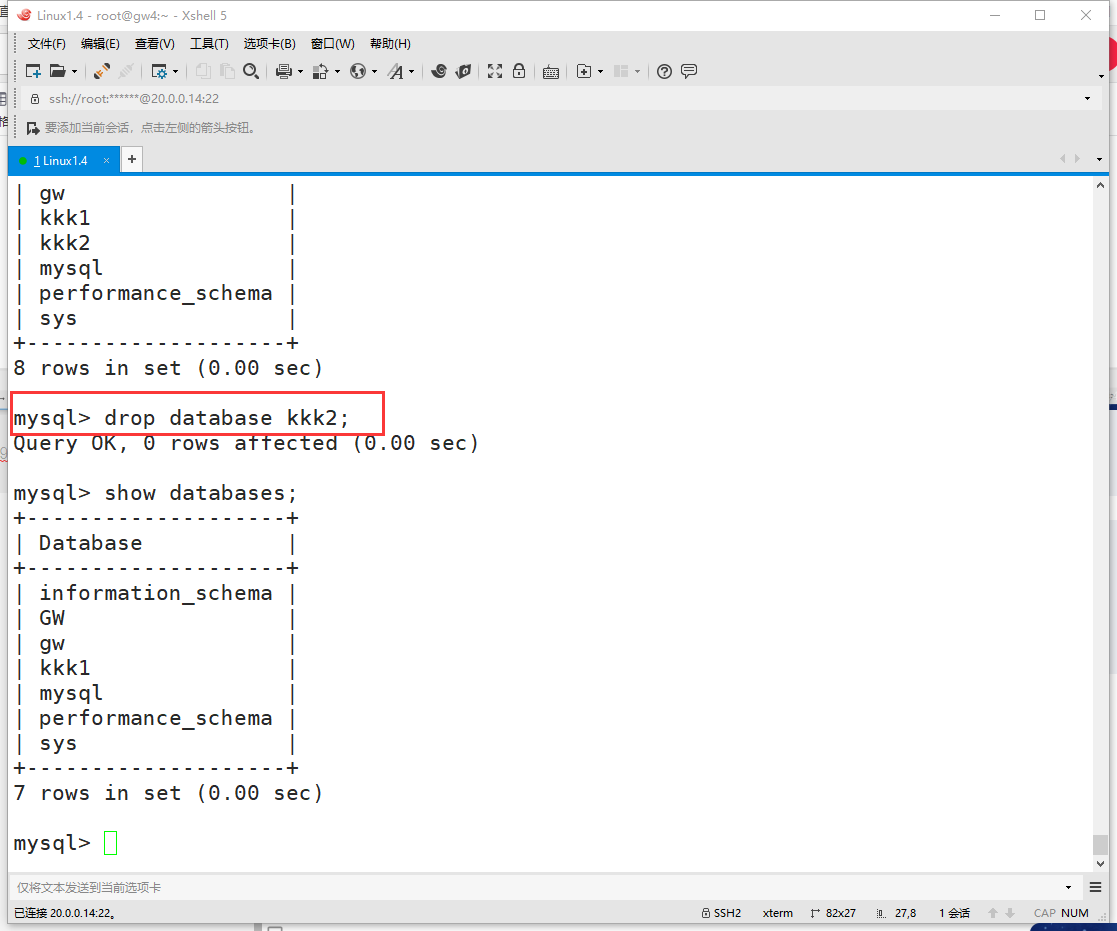
Task: Click the Paste icon in toolbar
Action: [x=227, y=71]
